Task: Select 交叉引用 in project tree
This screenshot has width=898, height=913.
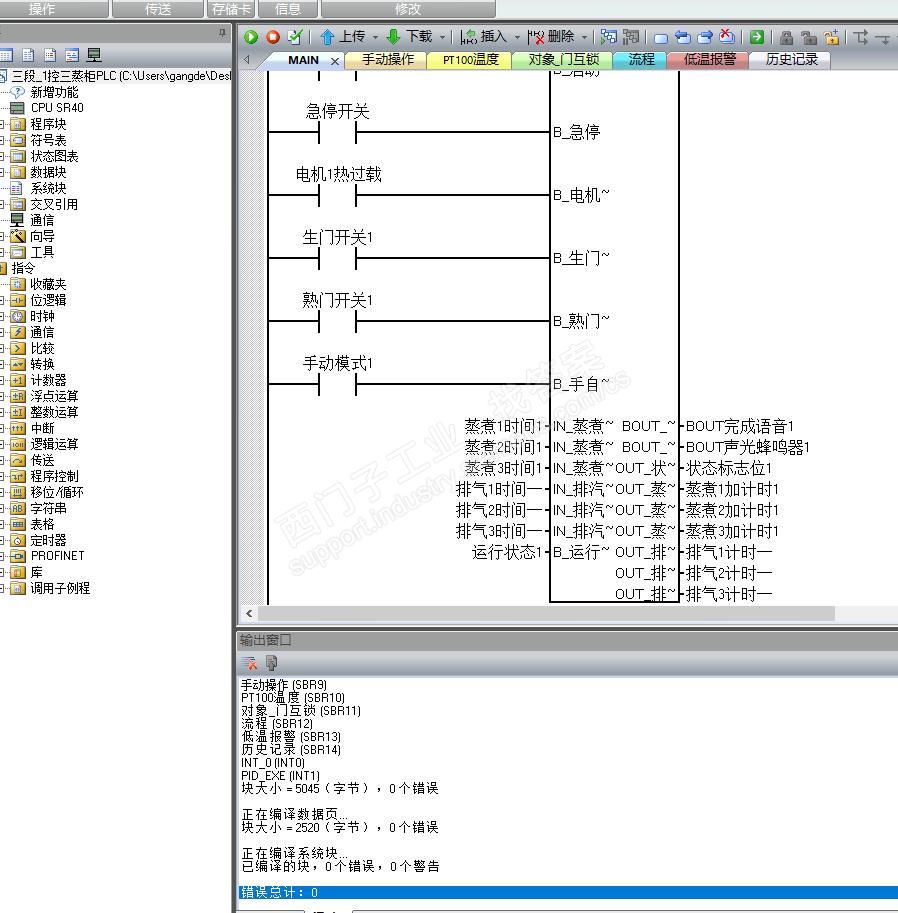Action: [54, 204]
